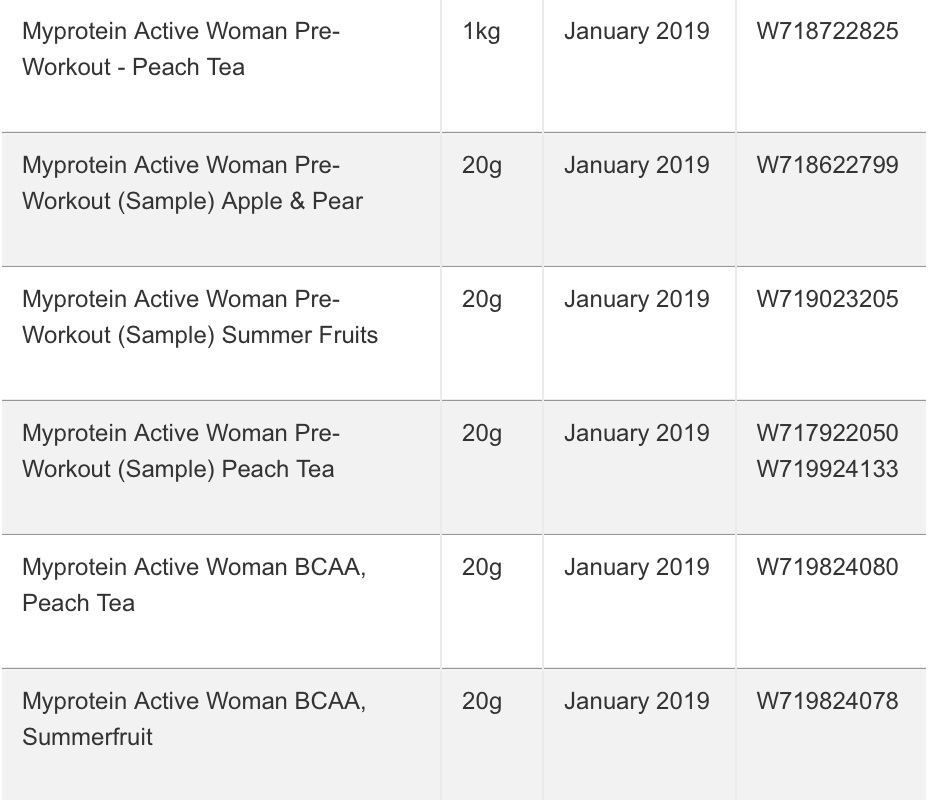This screenshot has height=800, width=928.
Task: Select the 1kg size cell
Action: [x=482, y=31]
